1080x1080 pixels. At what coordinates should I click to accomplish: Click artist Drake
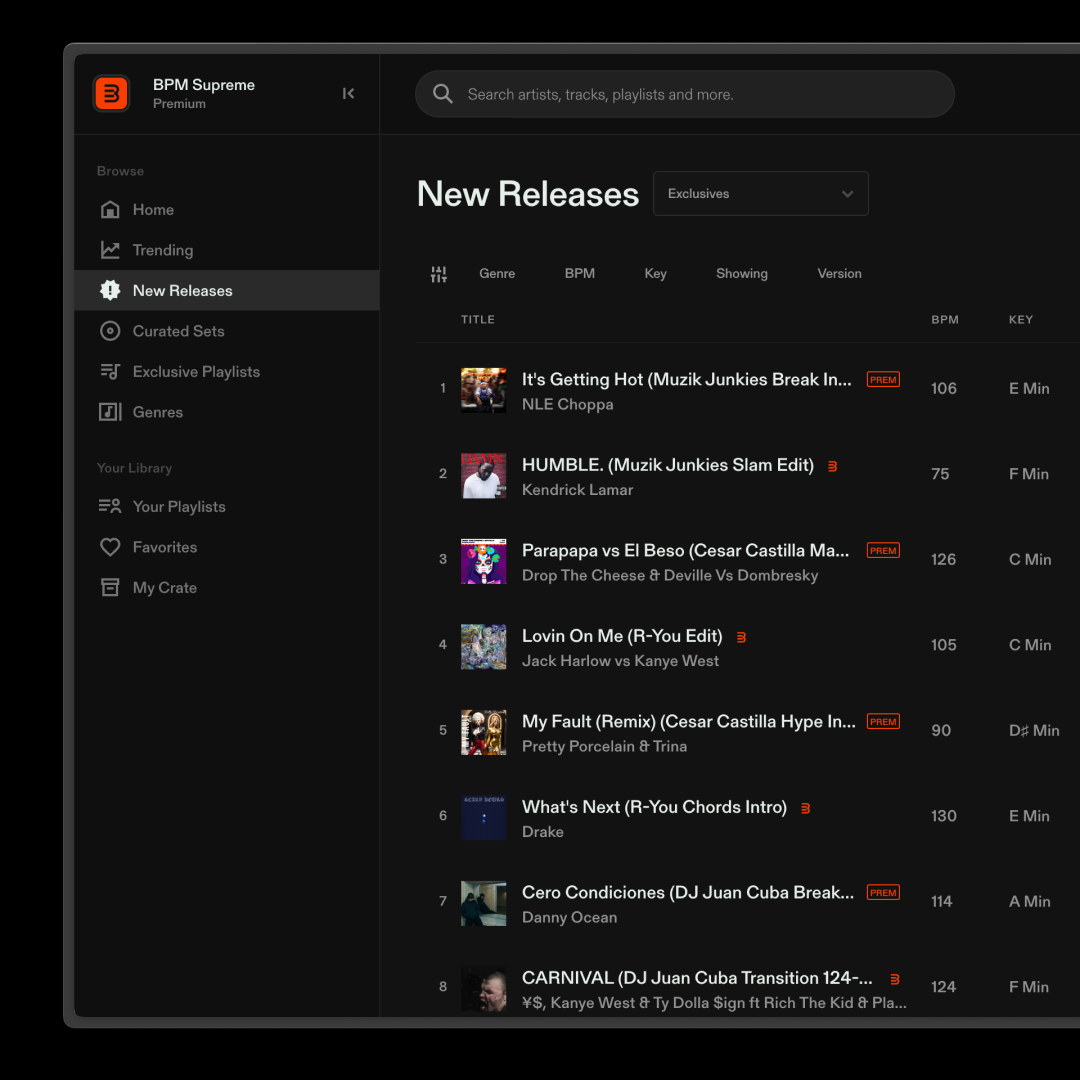click(x=542, y=831)
